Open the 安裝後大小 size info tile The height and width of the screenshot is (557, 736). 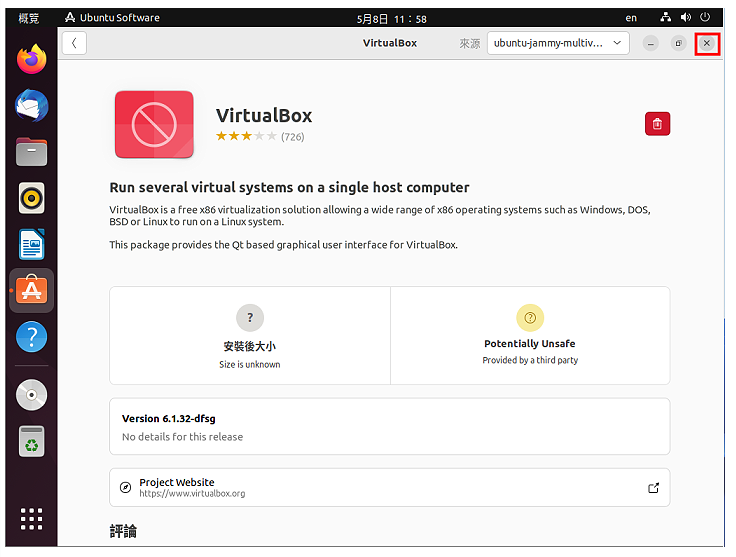pos(250,336)
